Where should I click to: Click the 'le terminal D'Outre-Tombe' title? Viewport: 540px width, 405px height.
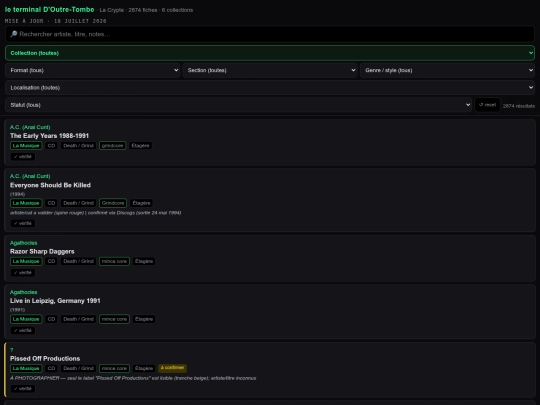[x=49, y=10]
